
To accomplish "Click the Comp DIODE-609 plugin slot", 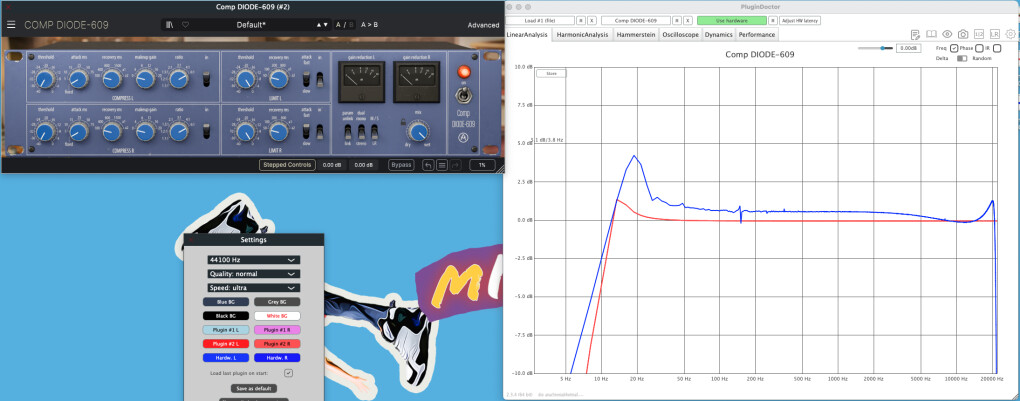I will coord(636,21).
